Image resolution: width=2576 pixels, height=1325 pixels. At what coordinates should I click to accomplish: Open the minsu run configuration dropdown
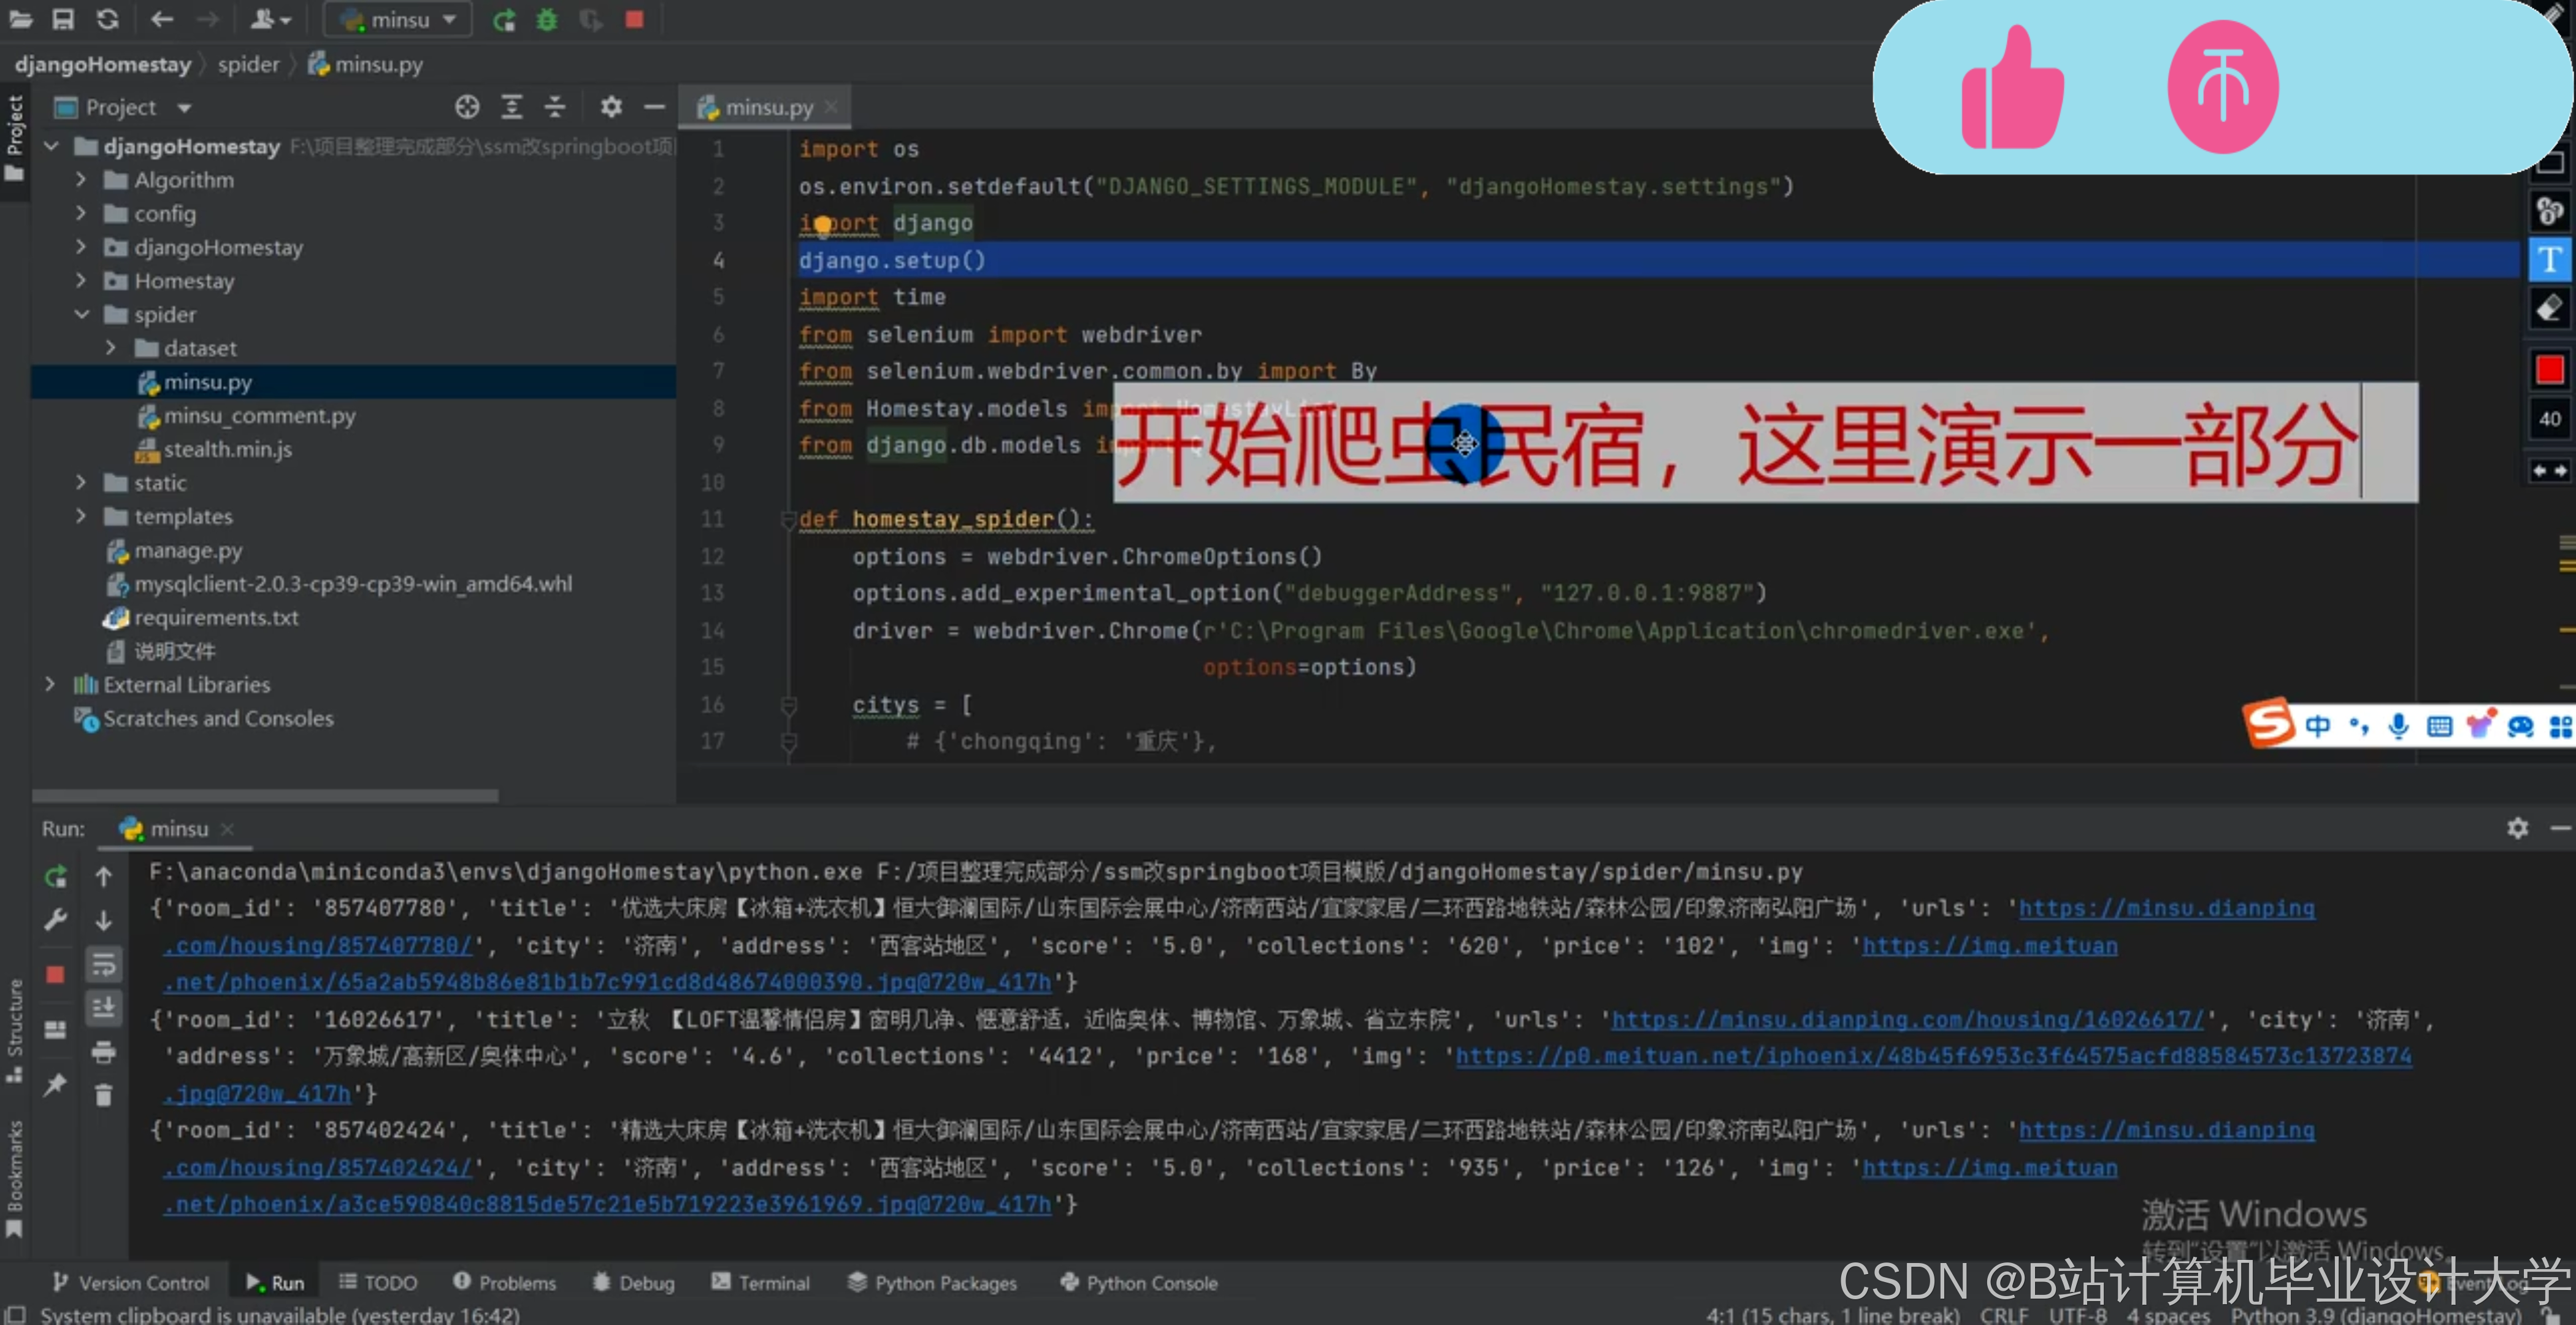pyautogui.click(x=400, y=20)
